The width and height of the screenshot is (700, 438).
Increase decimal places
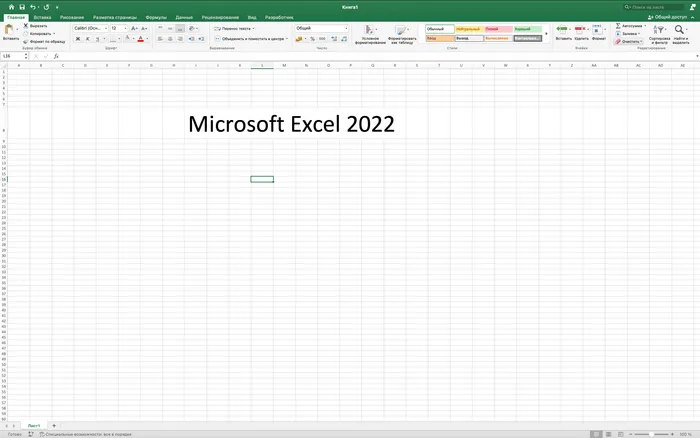[334, 39]
